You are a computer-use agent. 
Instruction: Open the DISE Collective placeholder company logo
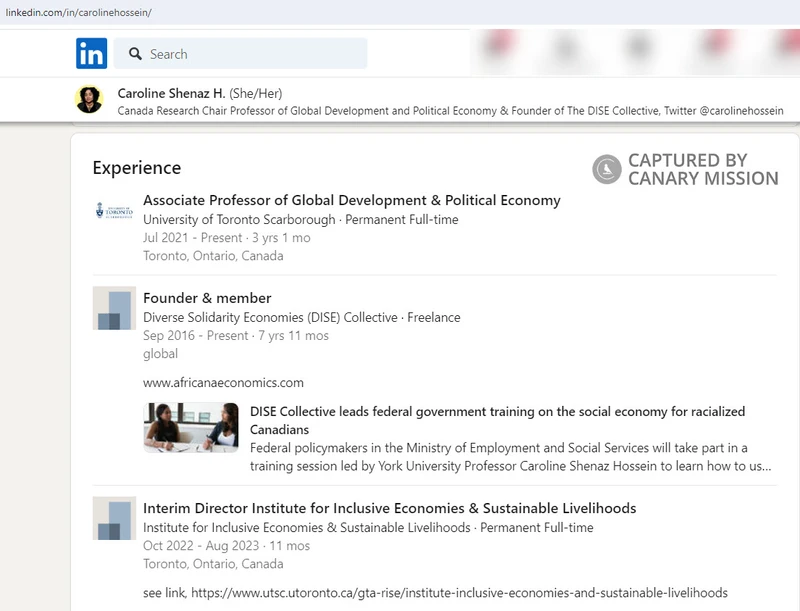coord(114,308)
